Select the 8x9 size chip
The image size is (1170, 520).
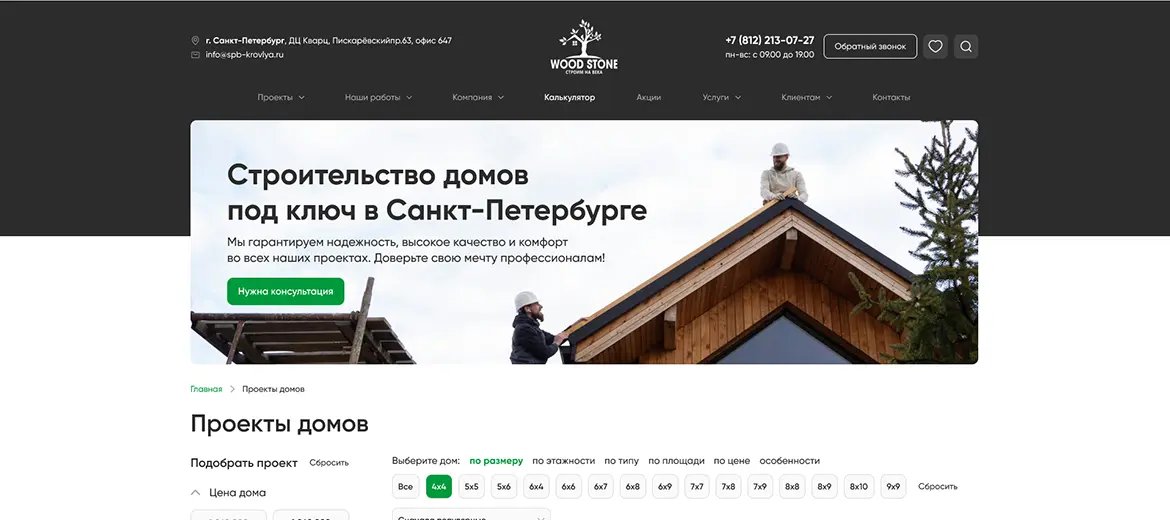pos(825,486)
